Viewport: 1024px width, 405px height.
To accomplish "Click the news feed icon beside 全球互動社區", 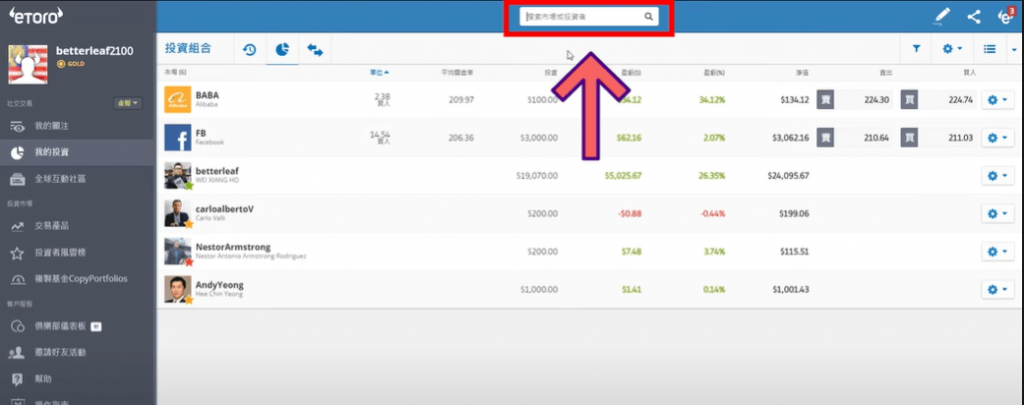I will (18, 179).
